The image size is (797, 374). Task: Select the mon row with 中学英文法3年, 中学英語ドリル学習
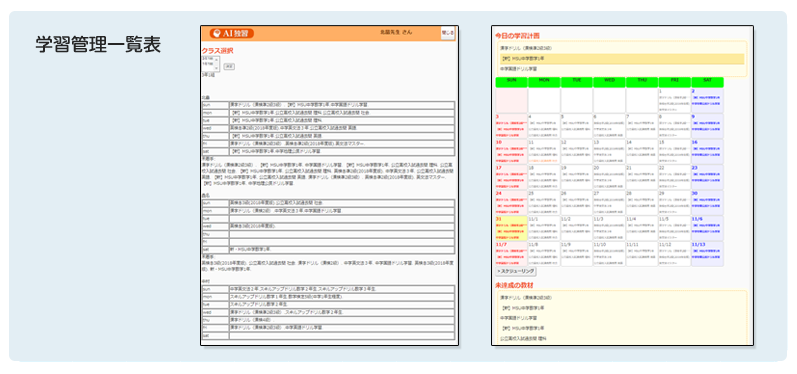click(x=328, y=210)
